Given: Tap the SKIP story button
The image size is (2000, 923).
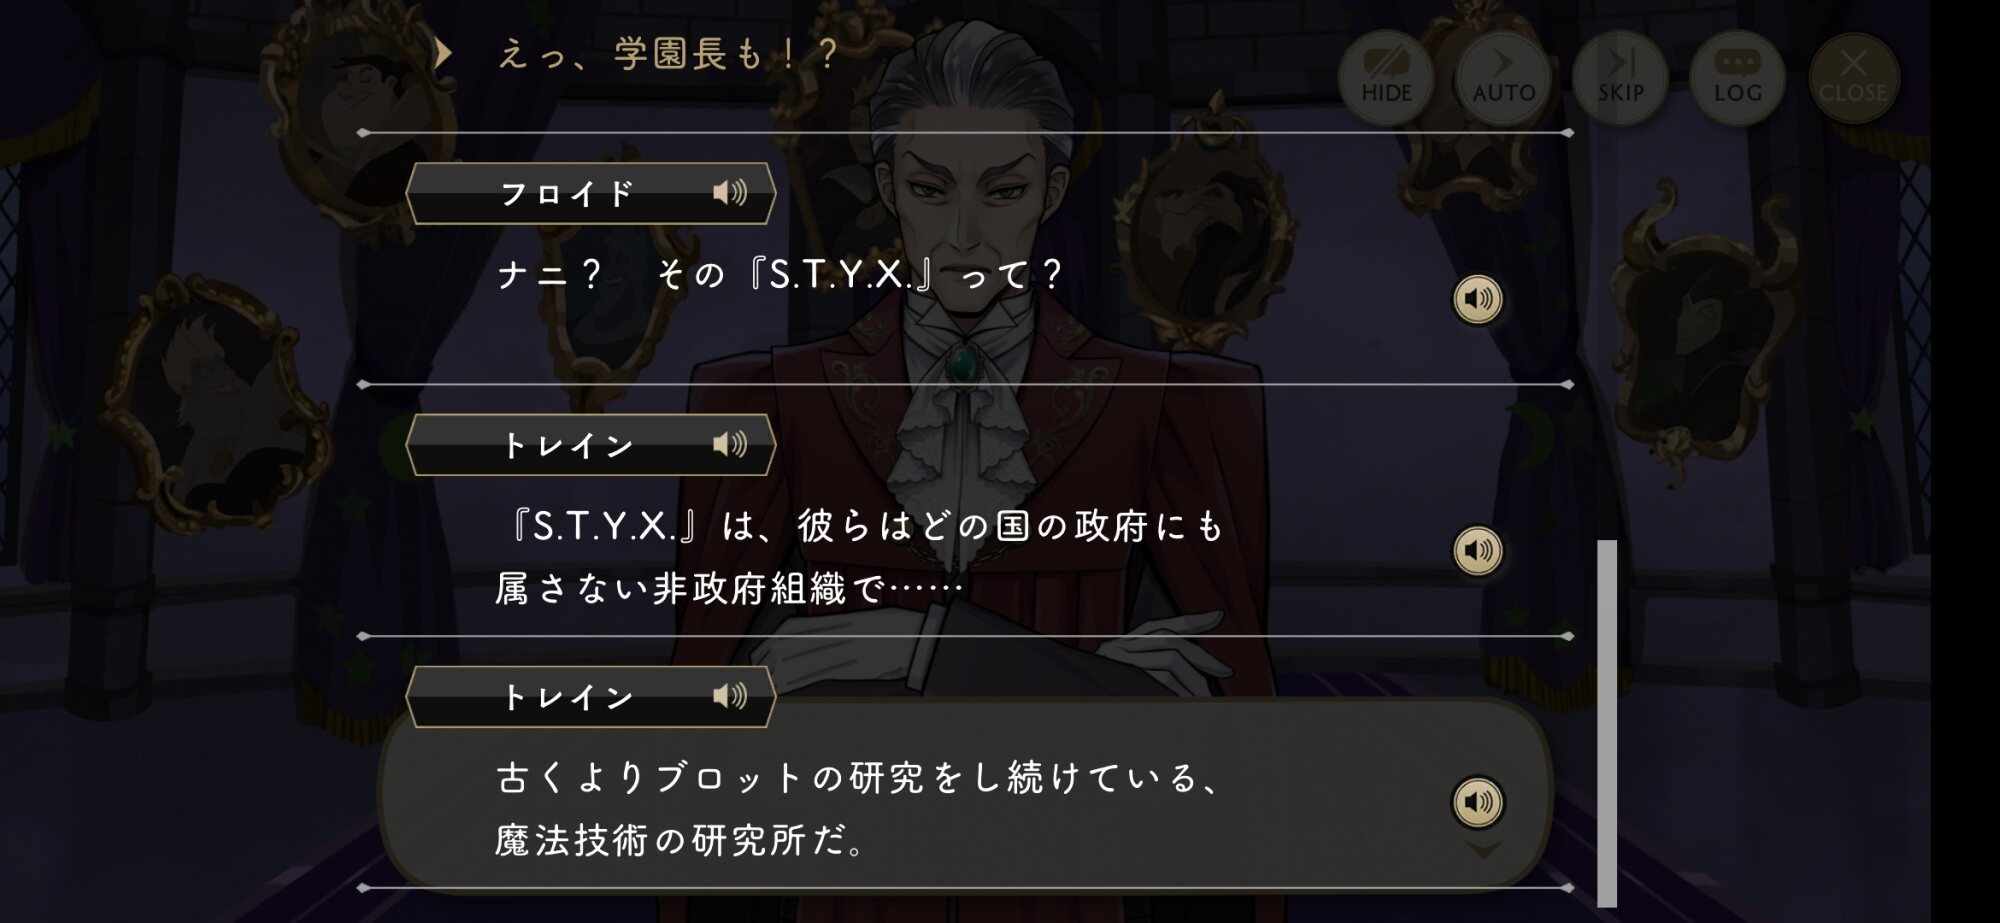Looking at the screenshot, I should (1620, 78).
